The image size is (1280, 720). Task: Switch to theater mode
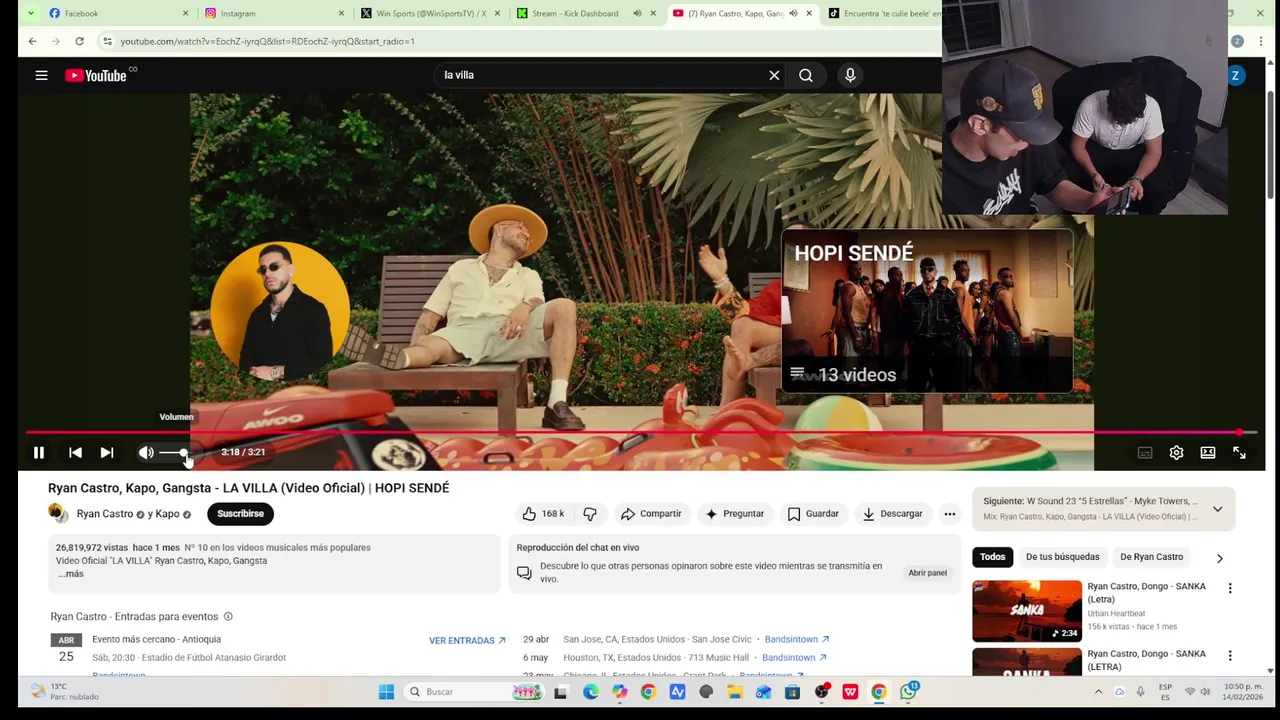click(1208, 453)
